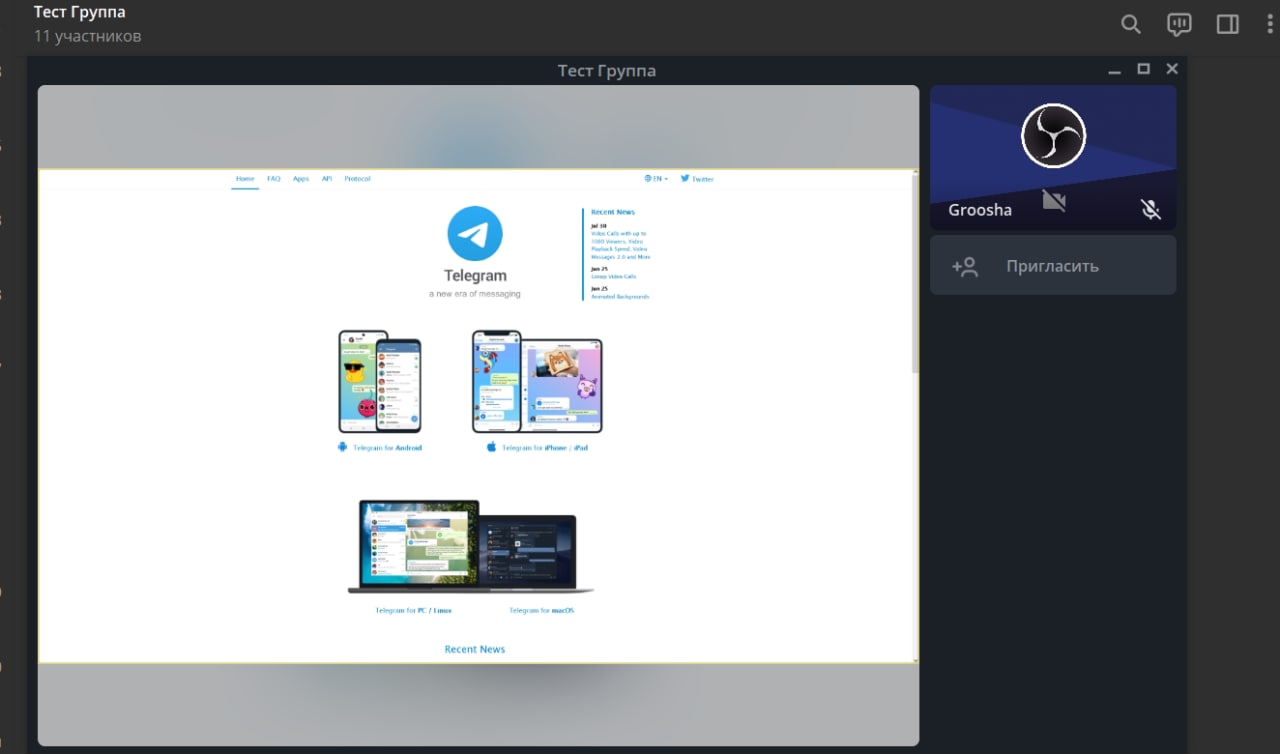Open the Group Video Calls news link
The width and height of the screenshot is (1280, 754).
click(613, 276)
